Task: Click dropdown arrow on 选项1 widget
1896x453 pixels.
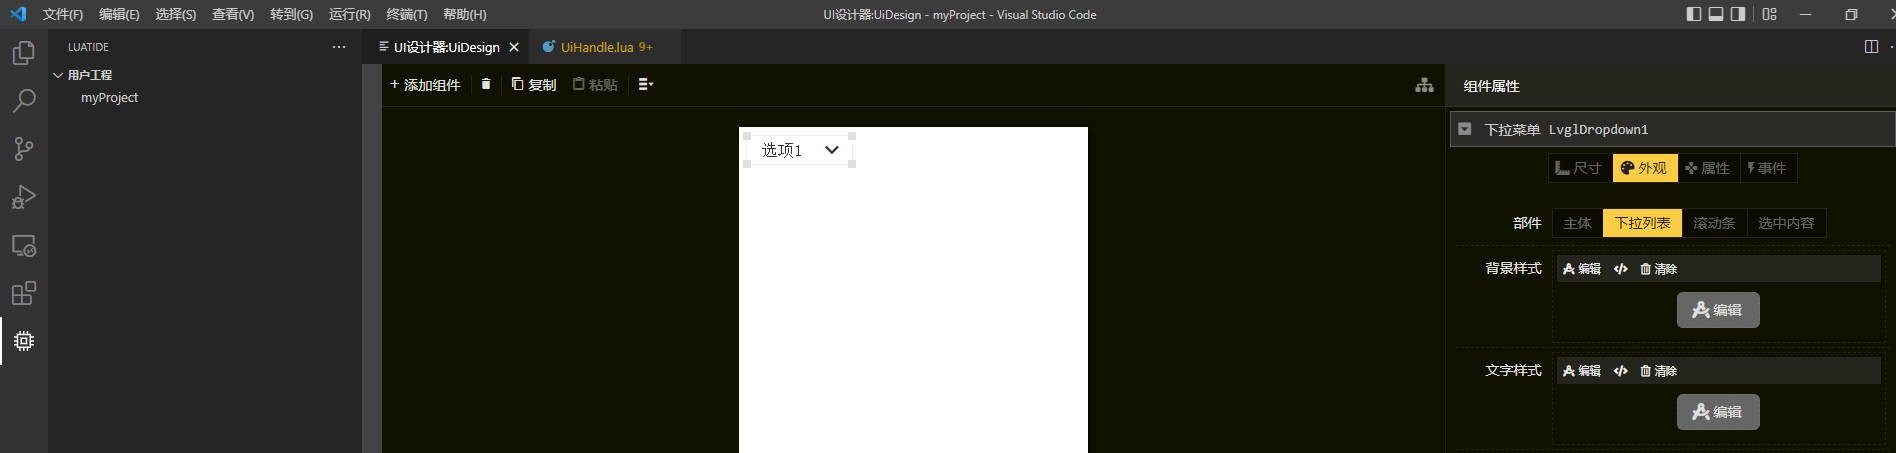Action: [x=831, y=150]
